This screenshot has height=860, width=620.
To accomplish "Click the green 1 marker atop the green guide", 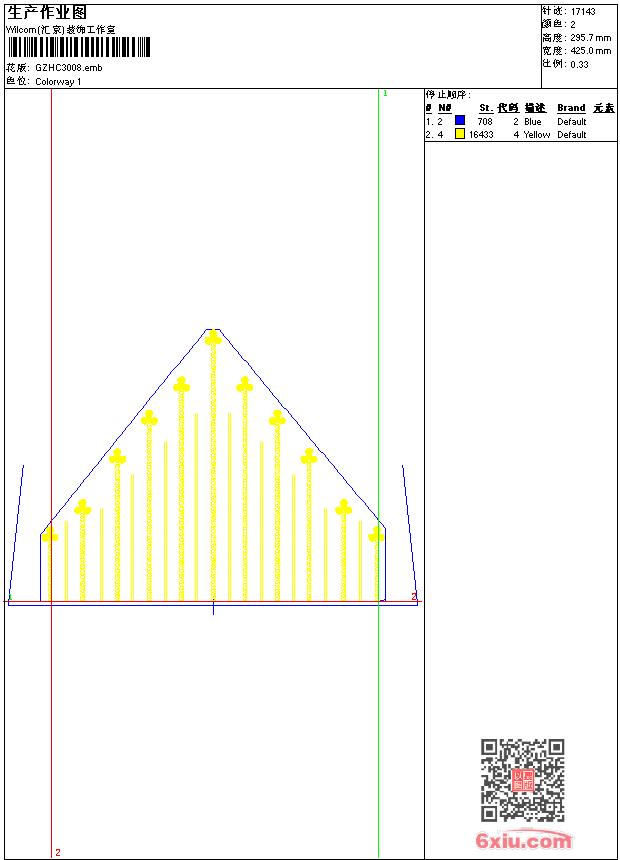I will (385, 94).
